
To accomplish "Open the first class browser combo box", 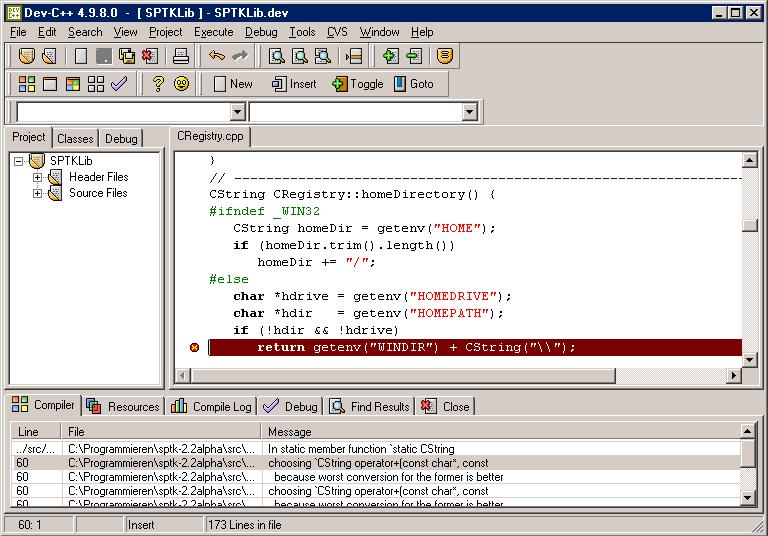I will 238,112.
